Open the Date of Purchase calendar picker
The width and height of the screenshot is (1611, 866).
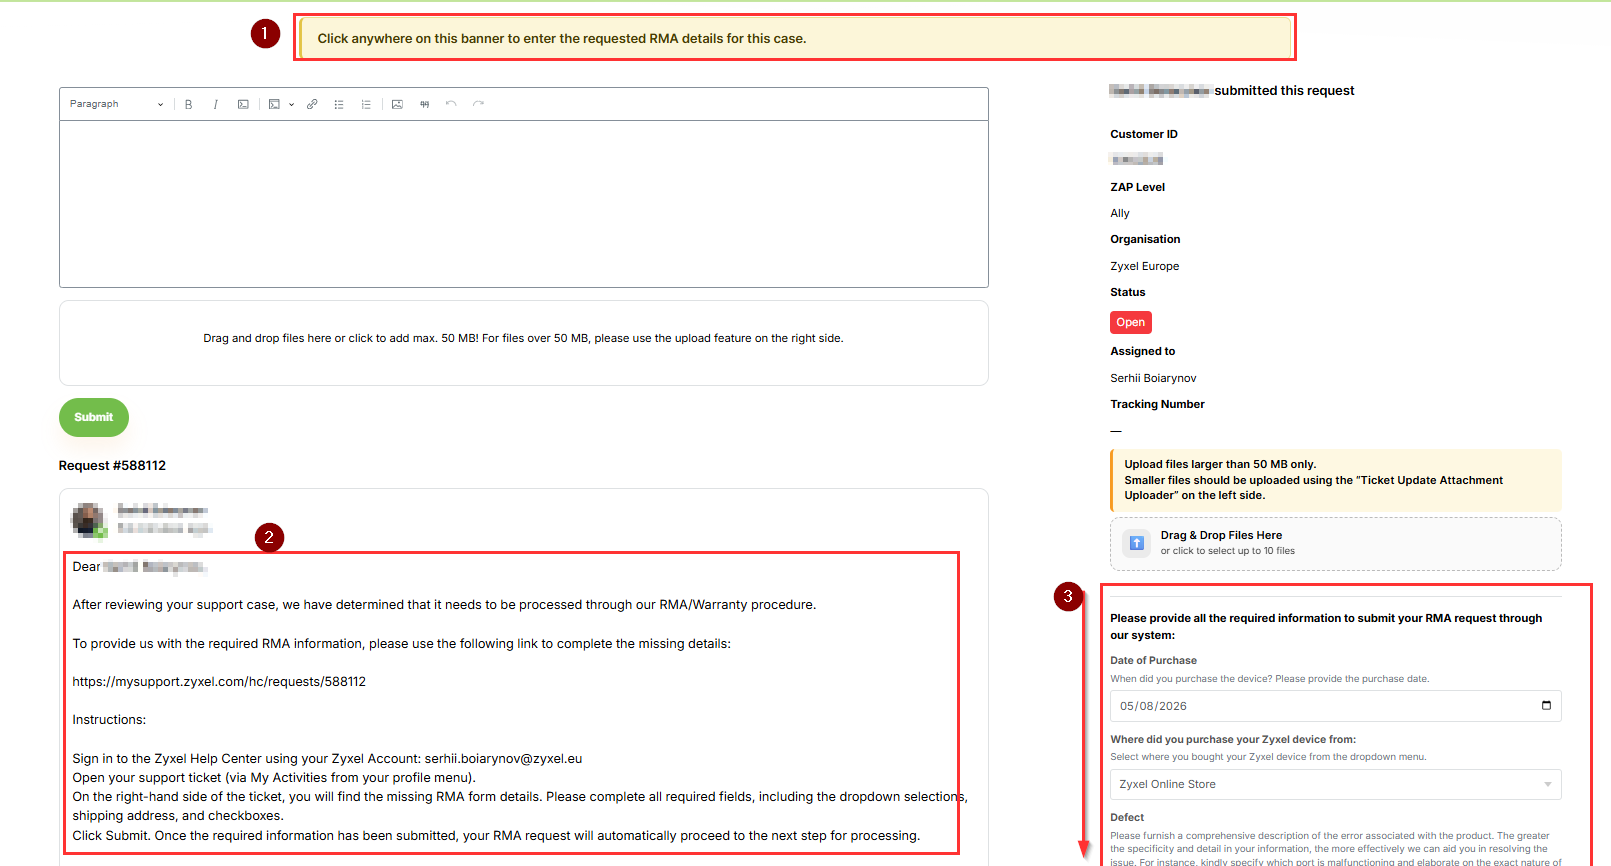(x=1546, y=706)
